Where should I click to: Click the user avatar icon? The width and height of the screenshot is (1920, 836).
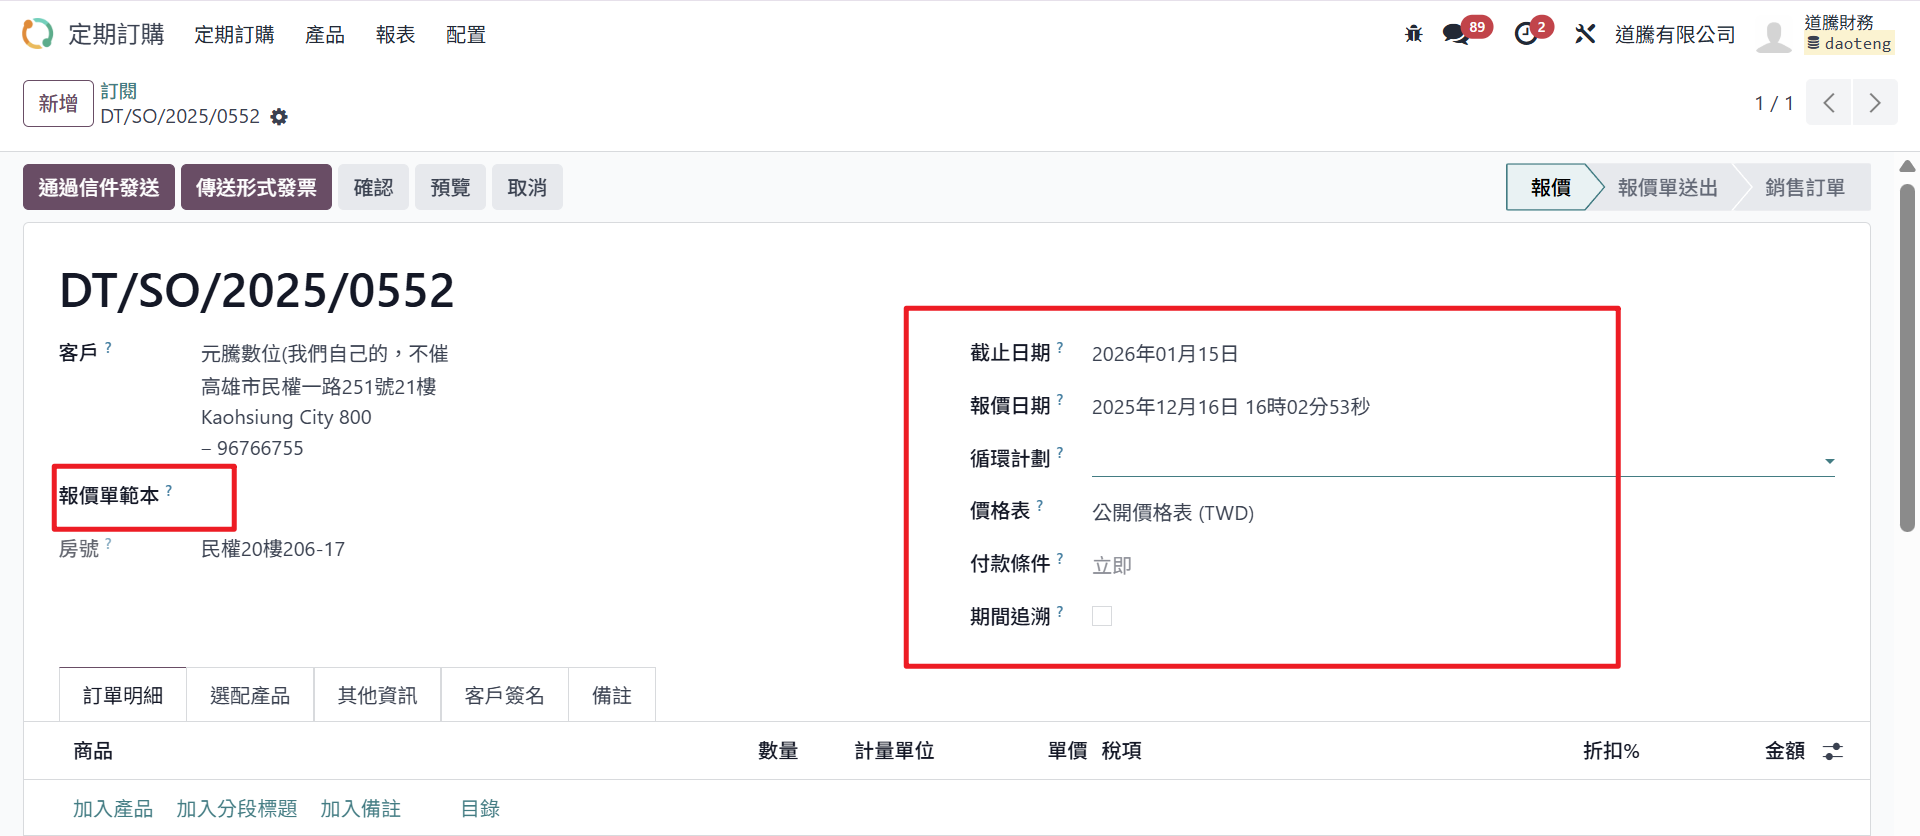pos(1773,36)
